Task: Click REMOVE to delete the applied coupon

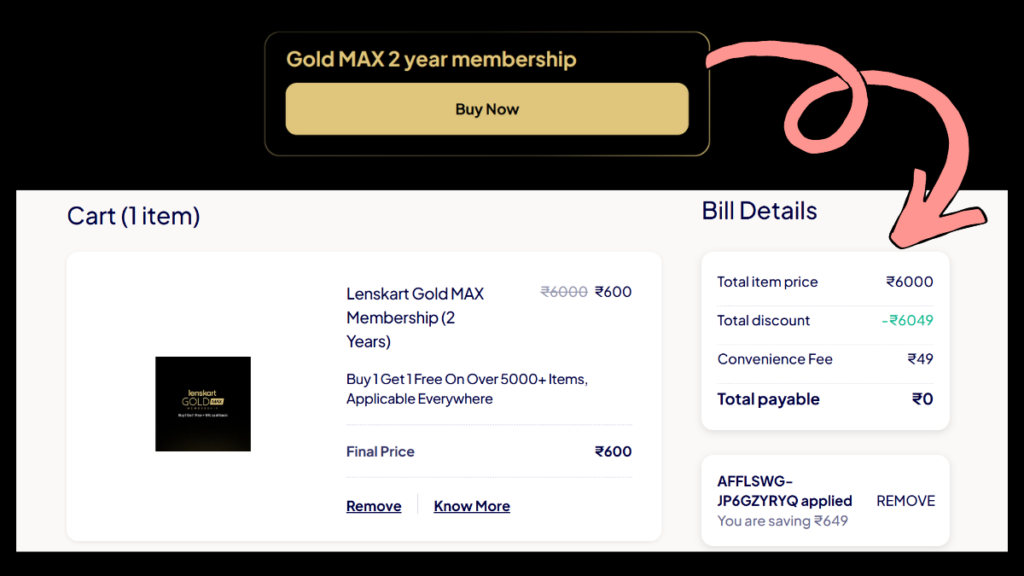Action: (905, 501)
